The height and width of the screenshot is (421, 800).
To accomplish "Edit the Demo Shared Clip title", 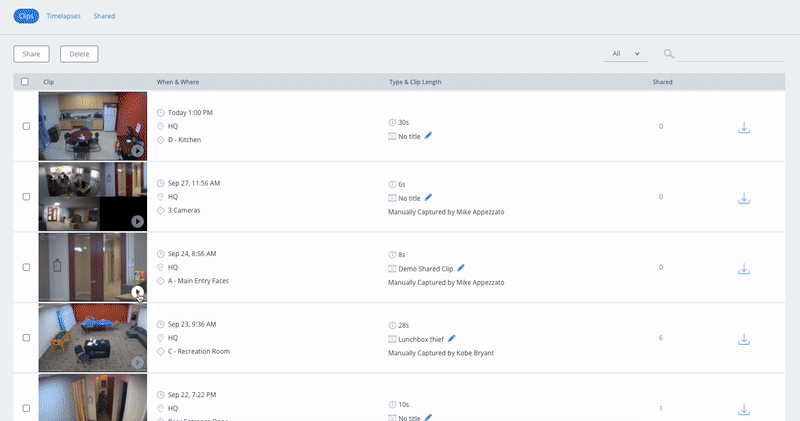I will click(461, 268).
